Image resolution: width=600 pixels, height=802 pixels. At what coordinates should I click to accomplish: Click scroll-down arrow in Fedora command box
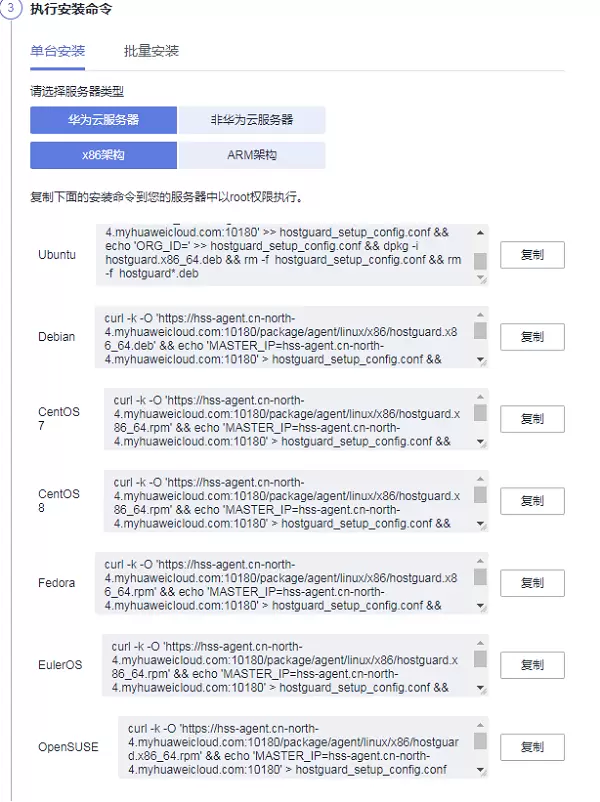click(x=480, y=605)
